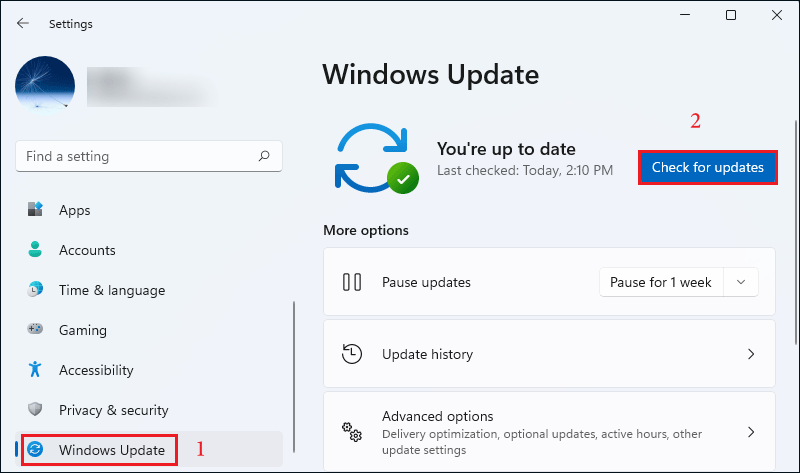Click the back arrow in Settings header
This screenshot has width=800, height=473.
pos(23,23)
